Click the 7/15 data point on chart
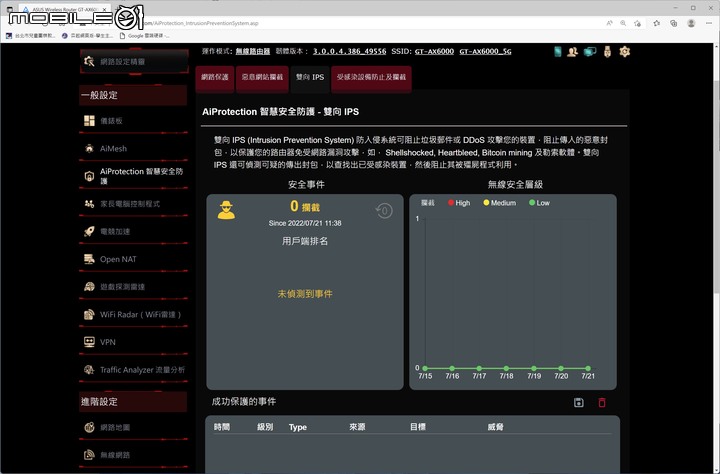Image resolution: width=720 pixels, height=474 pixels. 425,368
